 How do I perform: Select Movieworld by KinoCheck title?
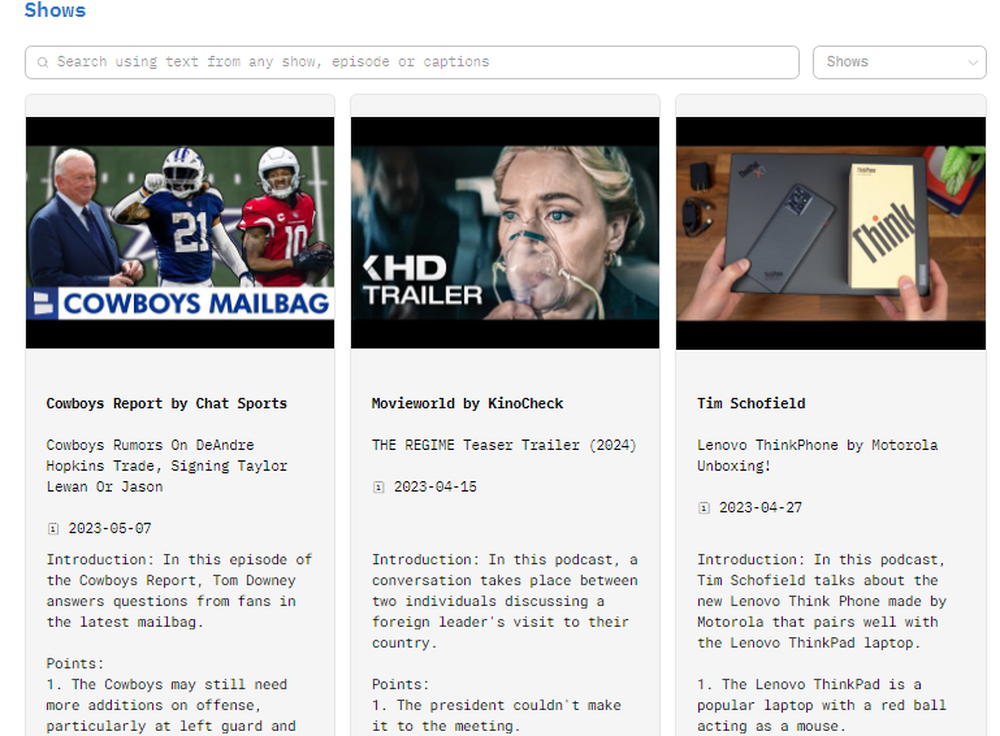click(467, 404)
